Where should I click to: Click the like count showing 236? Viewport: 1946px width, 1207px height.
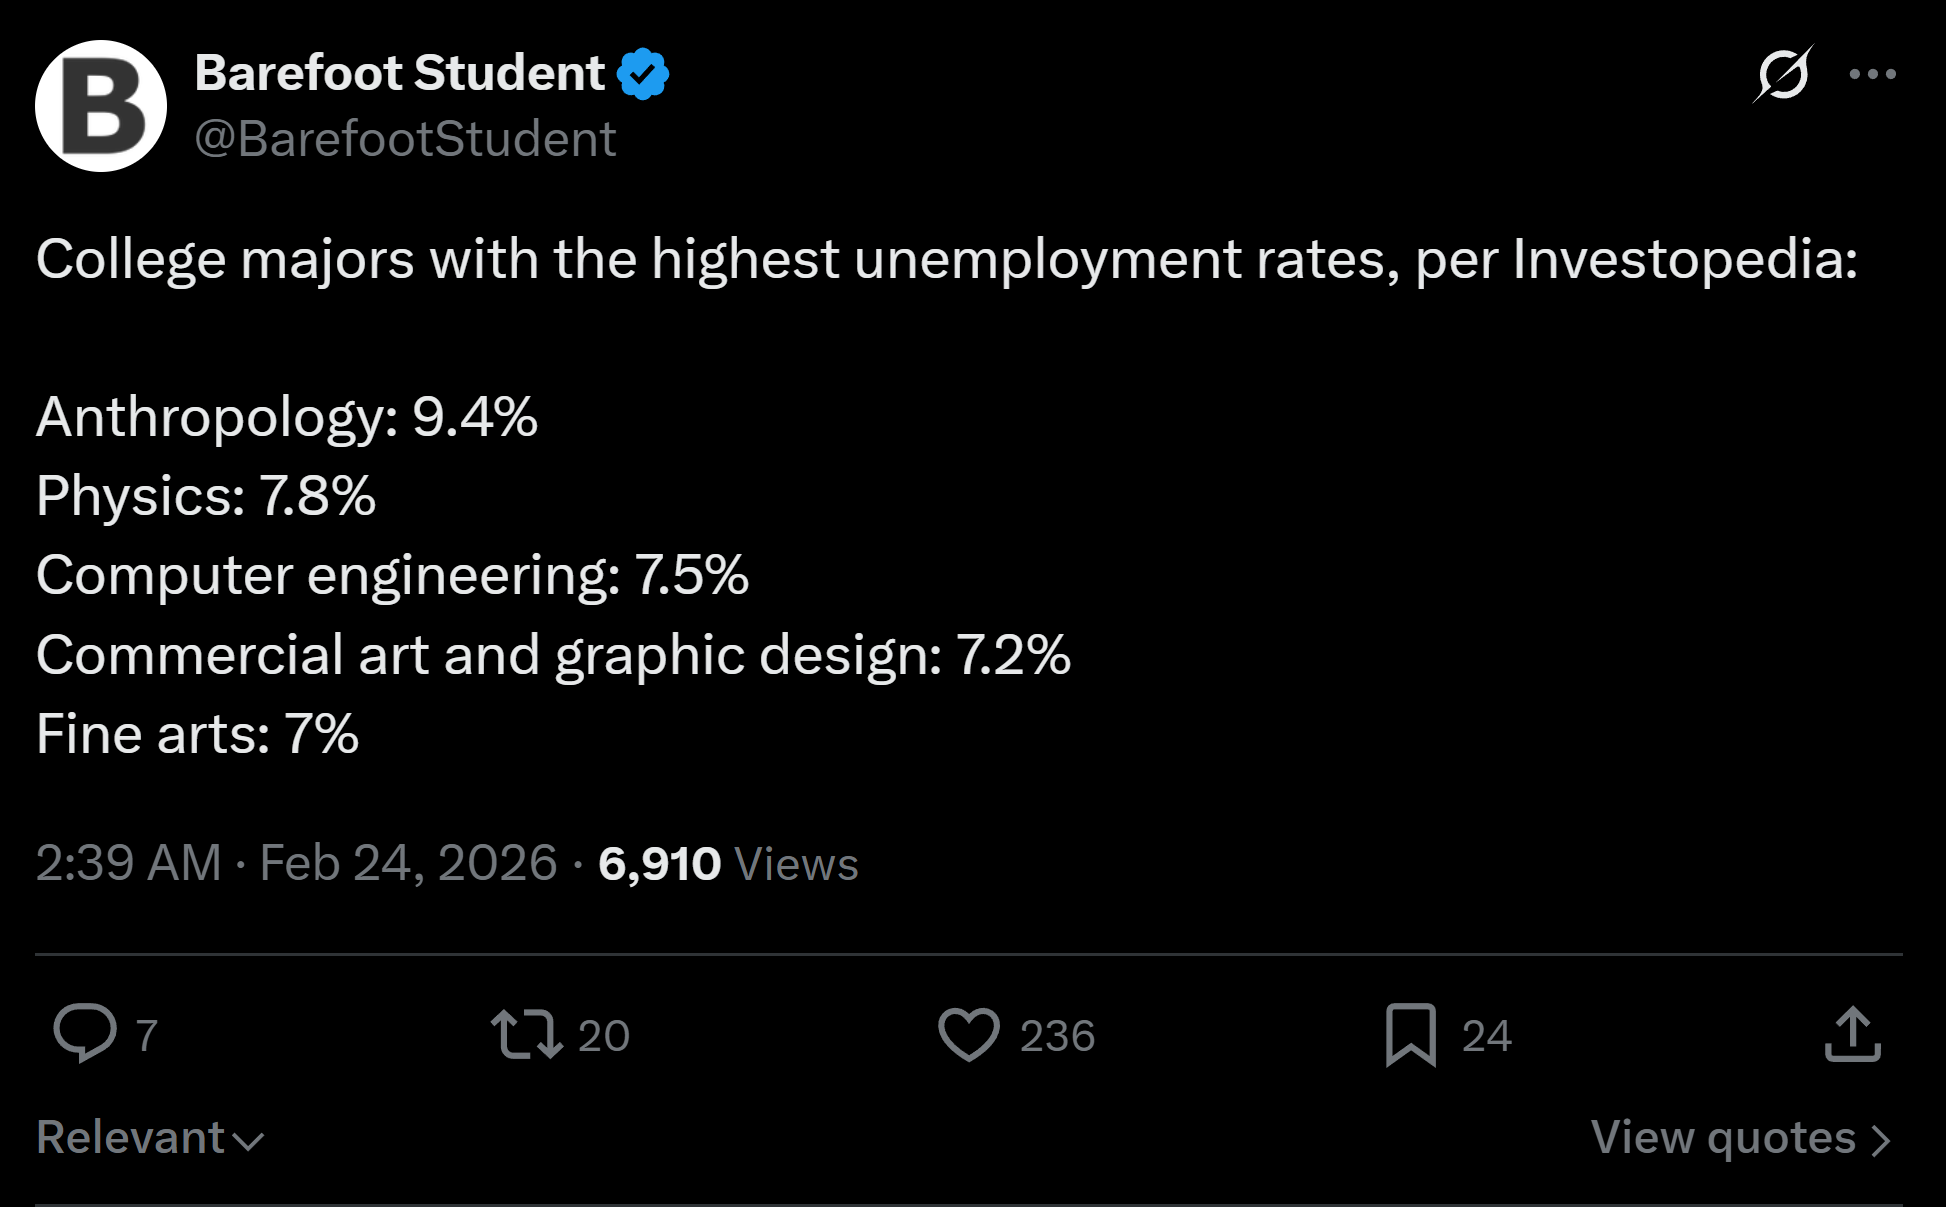pyautogui.click(x=1057, y=1036)
